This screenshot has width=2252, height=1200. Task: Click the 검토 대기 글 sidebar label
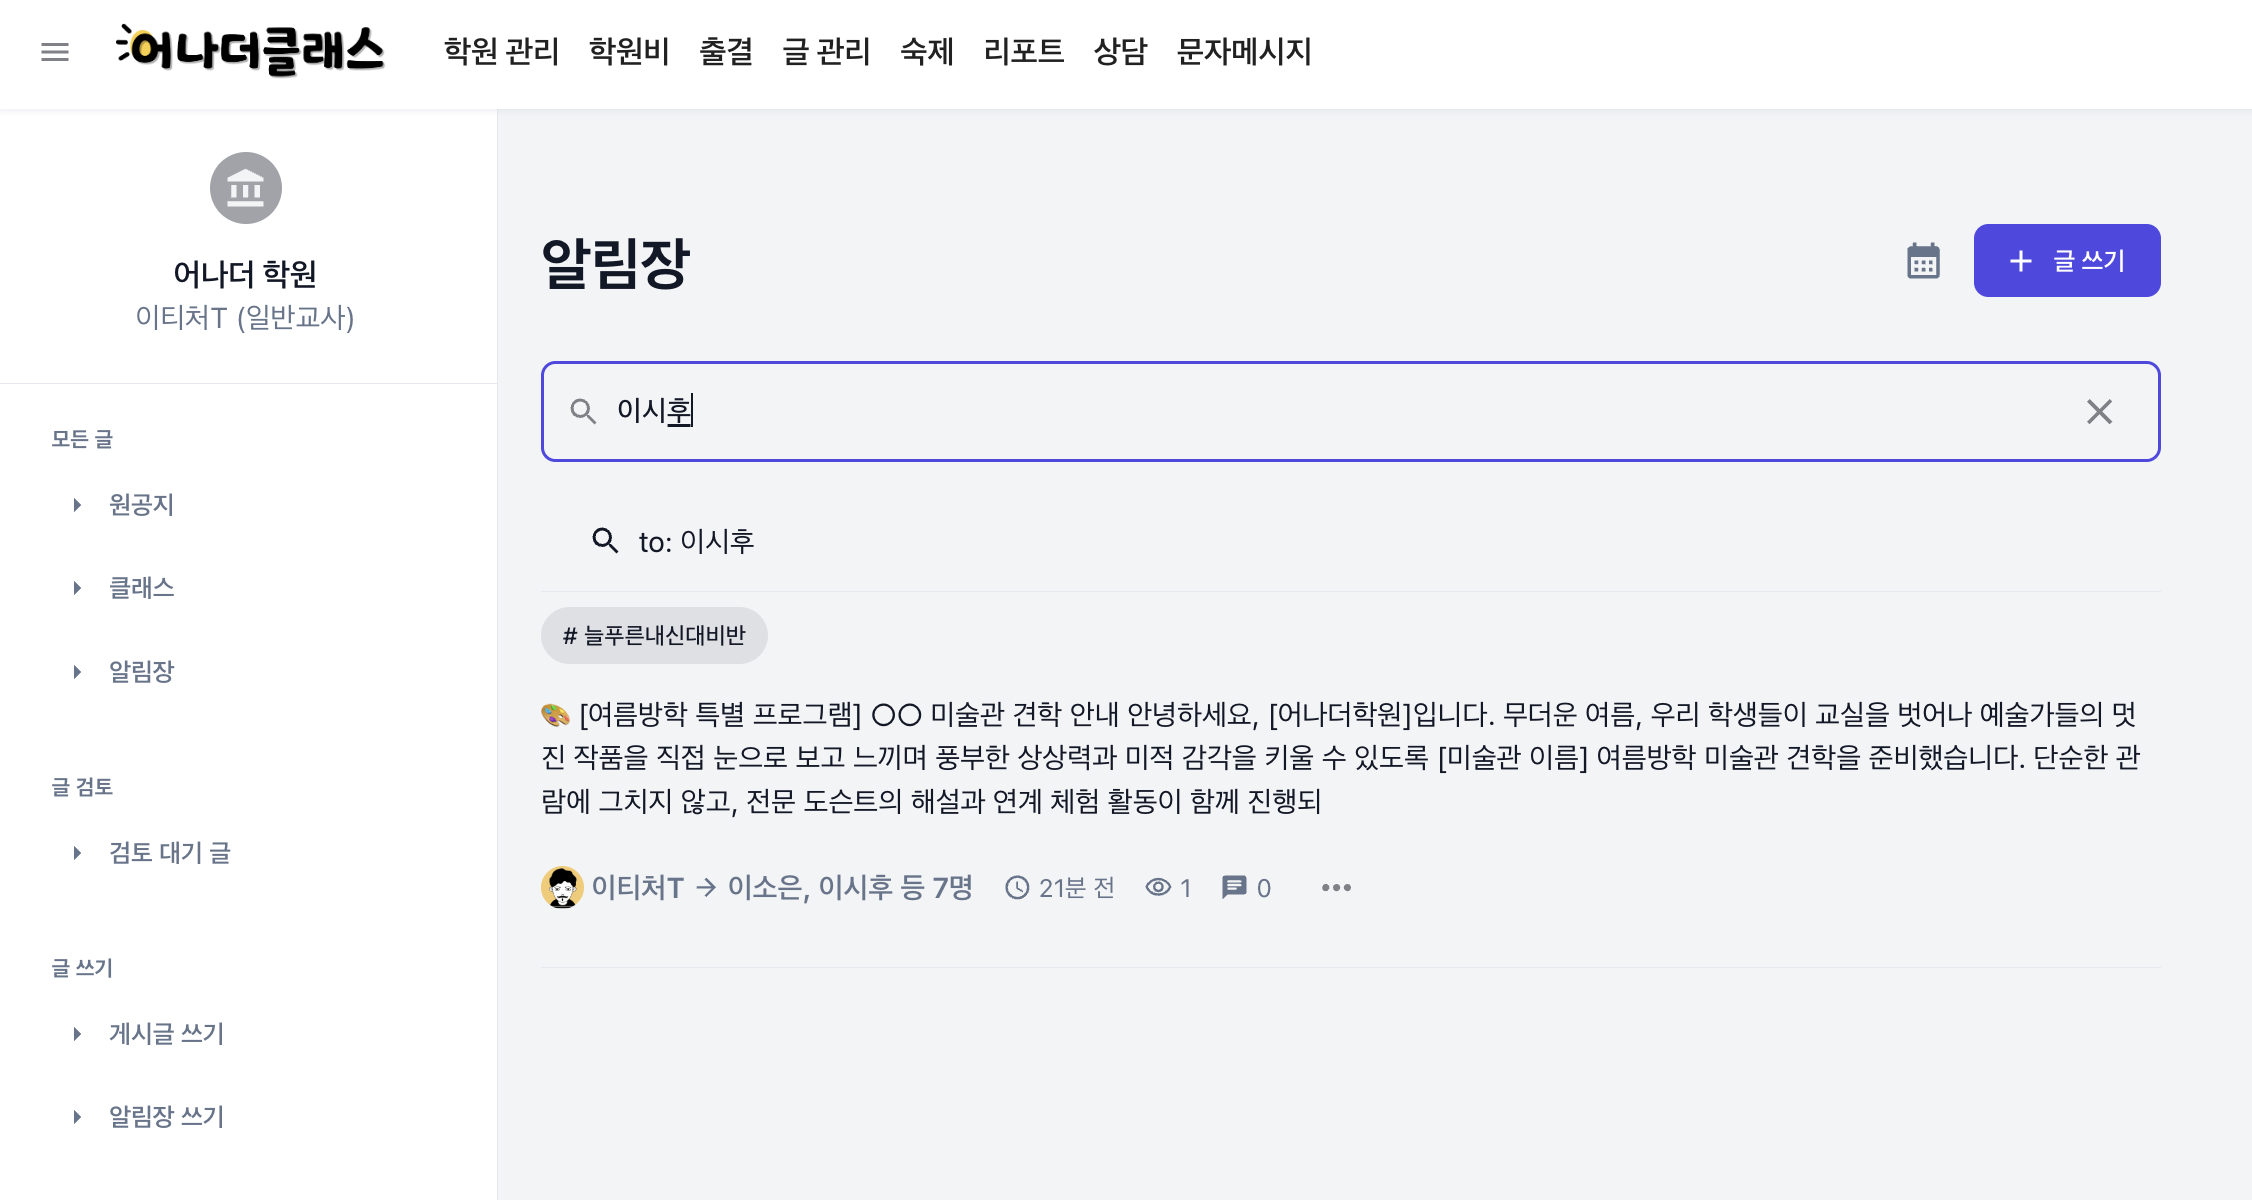click(170, 853)
